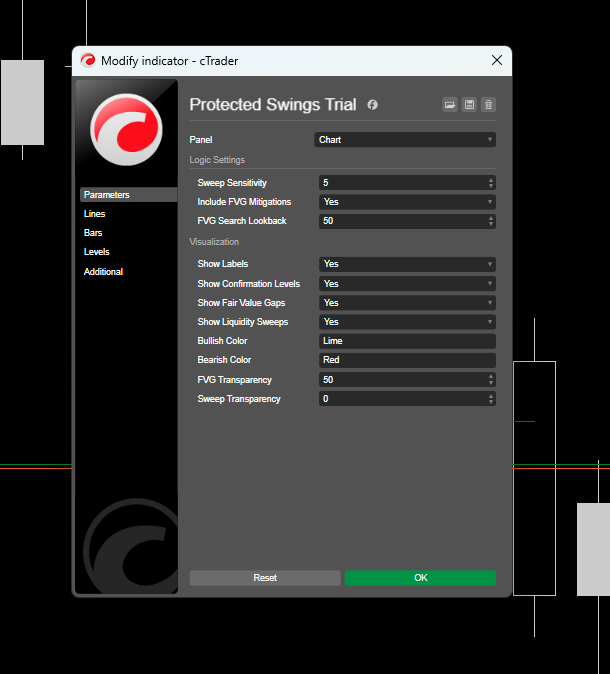Click the cTrader icon in title bar
The image size is (610, 674).
tap(88, 61)
